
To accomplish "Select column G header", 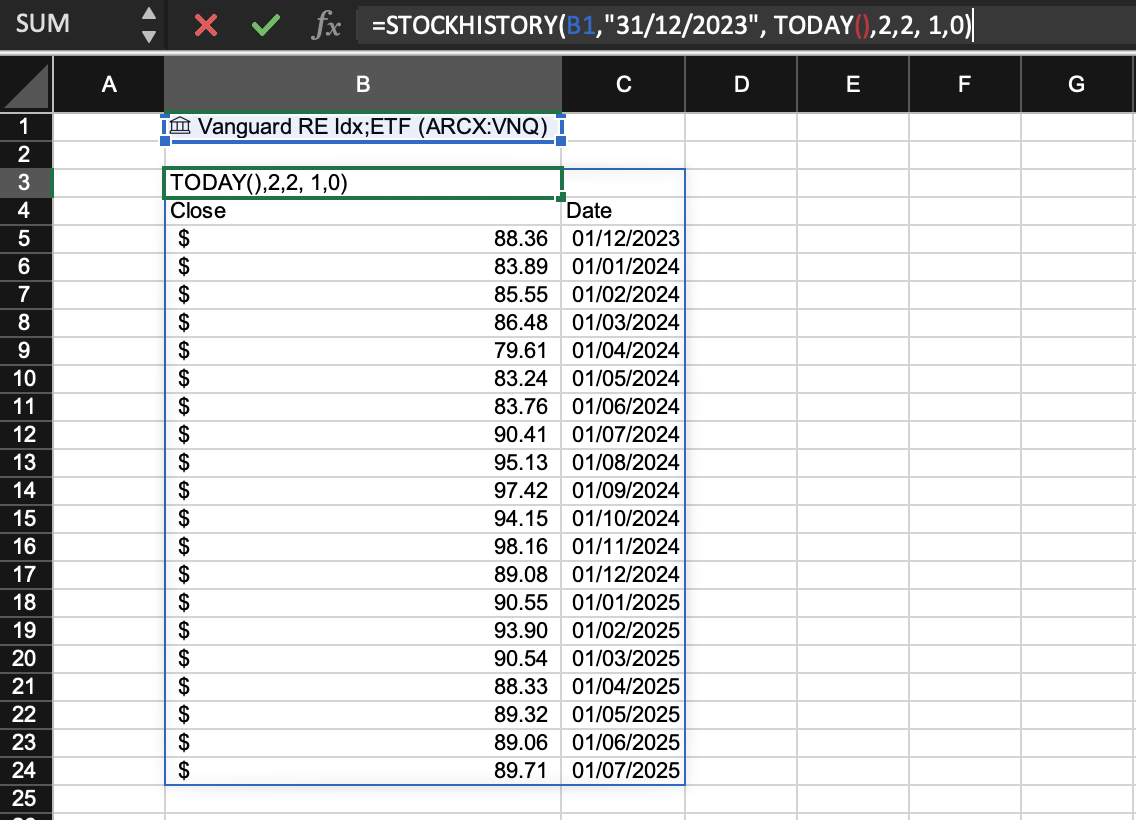I will (x=1076, y=85).
